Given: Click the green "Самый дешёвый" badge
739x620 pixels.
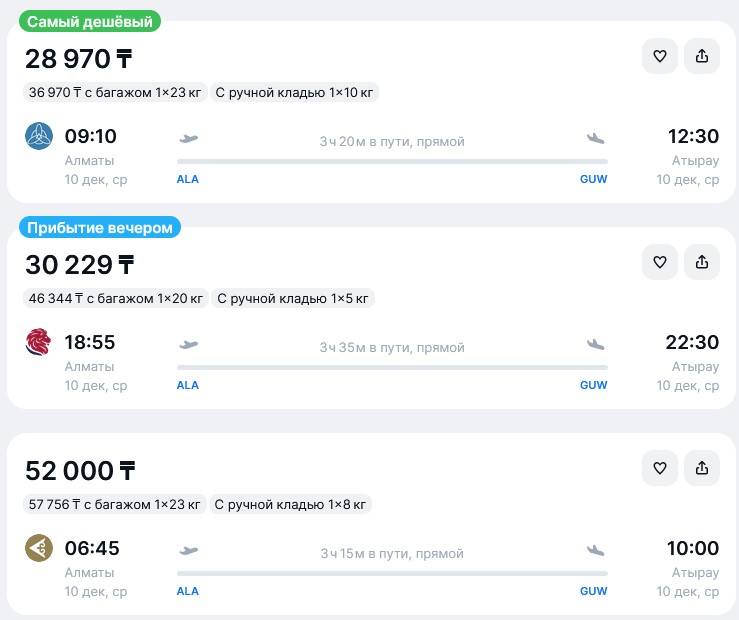Looking at the screenshot, I should 90,22.
